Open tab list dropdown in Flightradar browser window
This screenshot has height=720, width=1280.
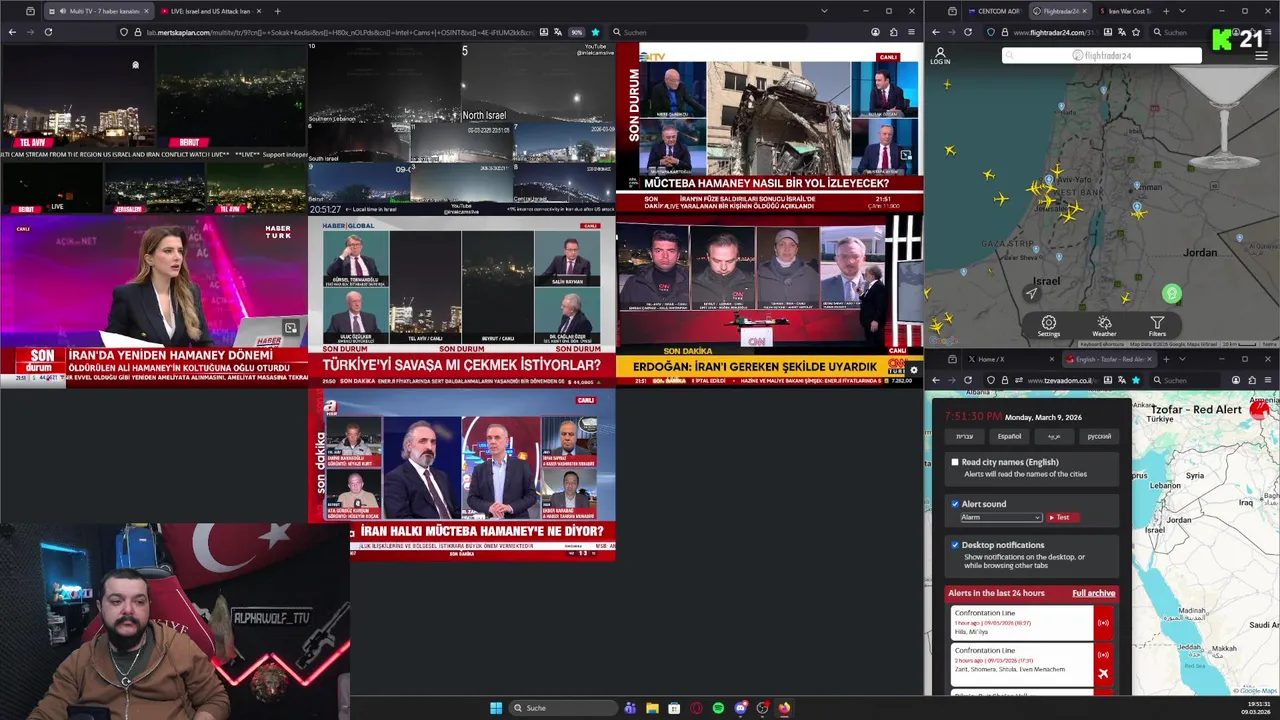1182,11
